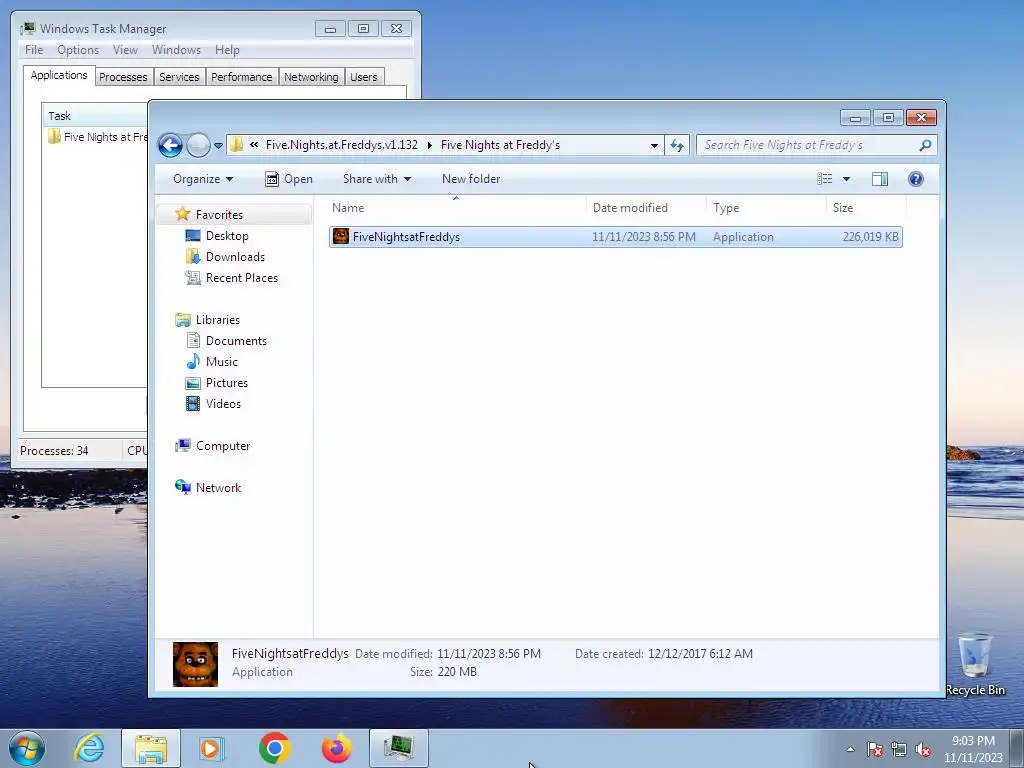Image resolution: width=1024 pixels, height=768 pixels.
Task: Refresh the Five Nights at Freddy's folder
Action: point(677,145)
